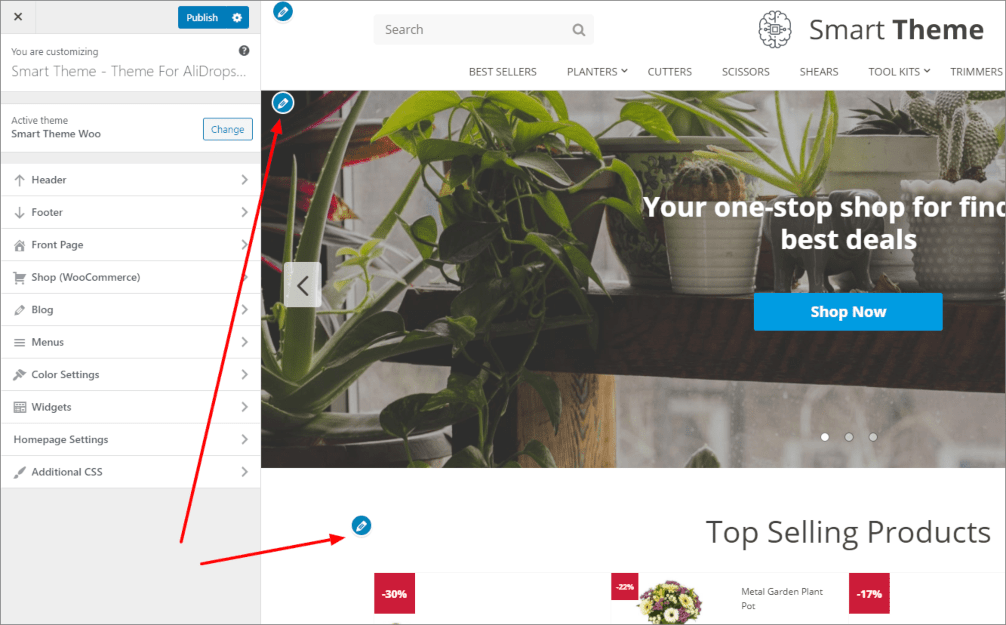The width and height of the screenshot is (1006, 625).
Task: Go to previous slide arrow
Action: click(x=303, y=285)
